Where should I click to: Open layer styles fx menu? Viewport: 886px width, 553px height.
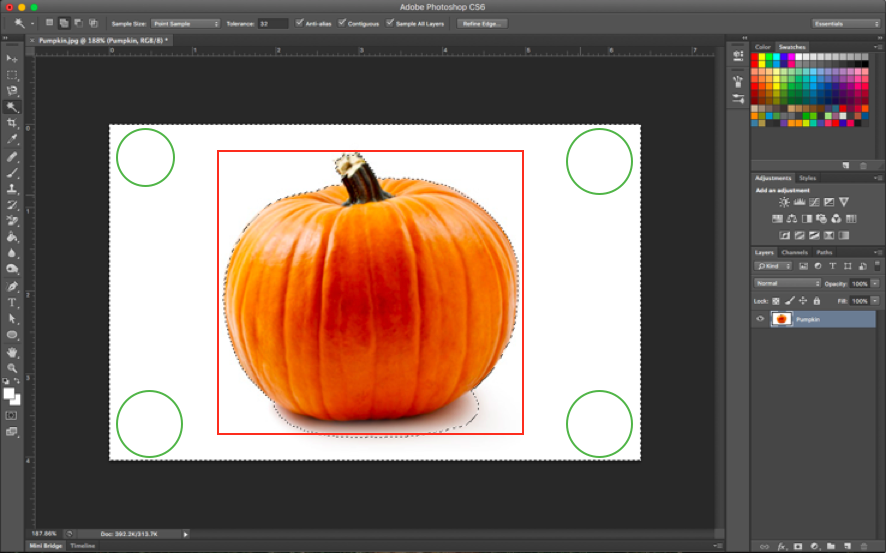tap(782, 546)
